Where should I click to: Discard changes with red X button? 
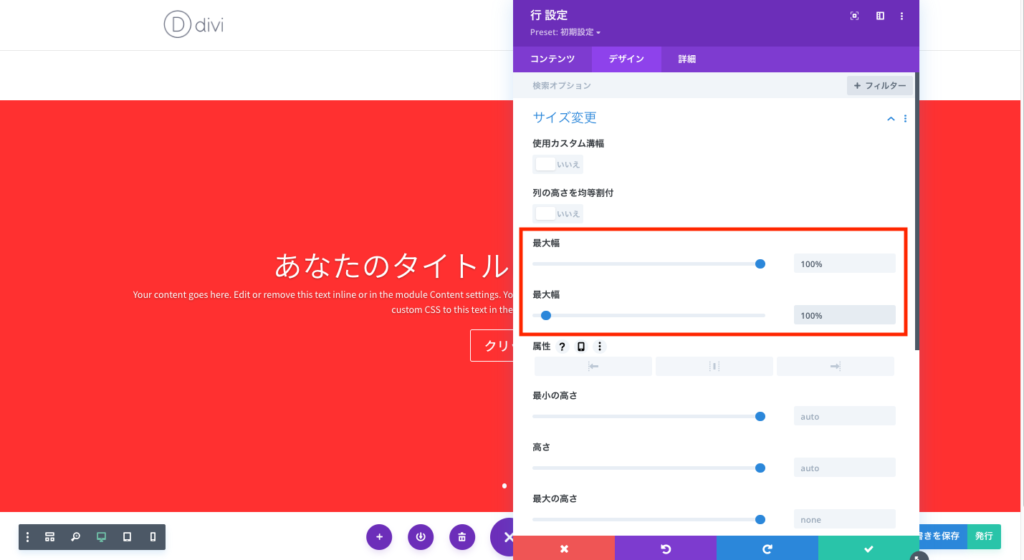coord(564,548)
